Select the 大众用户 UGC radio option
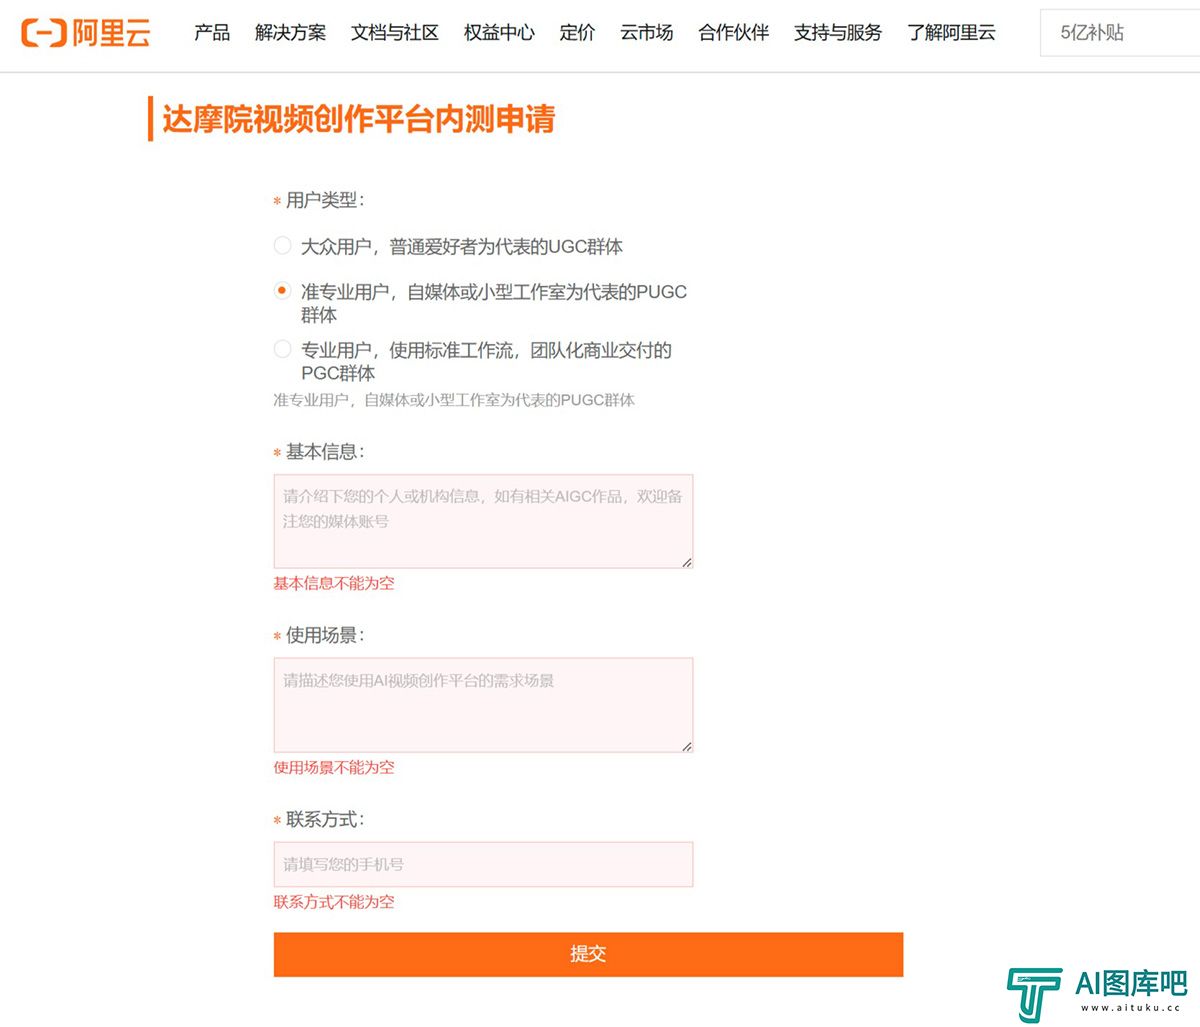 tap(283, 245)
